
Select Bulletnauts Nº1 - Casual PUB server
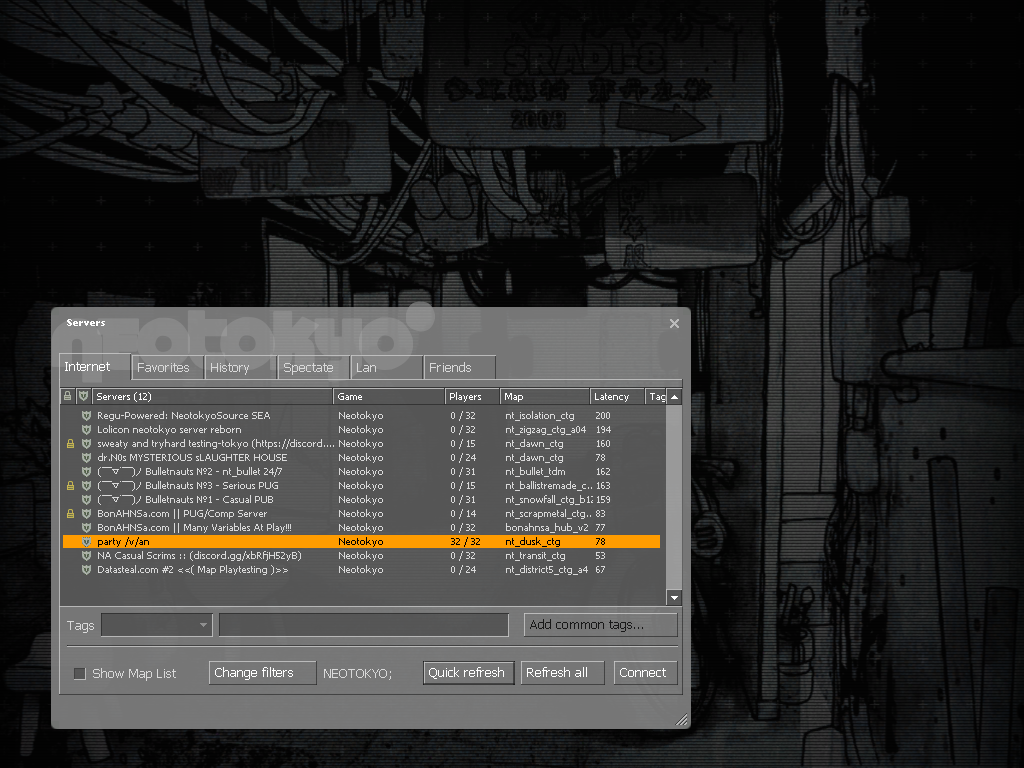coord(185,500)
